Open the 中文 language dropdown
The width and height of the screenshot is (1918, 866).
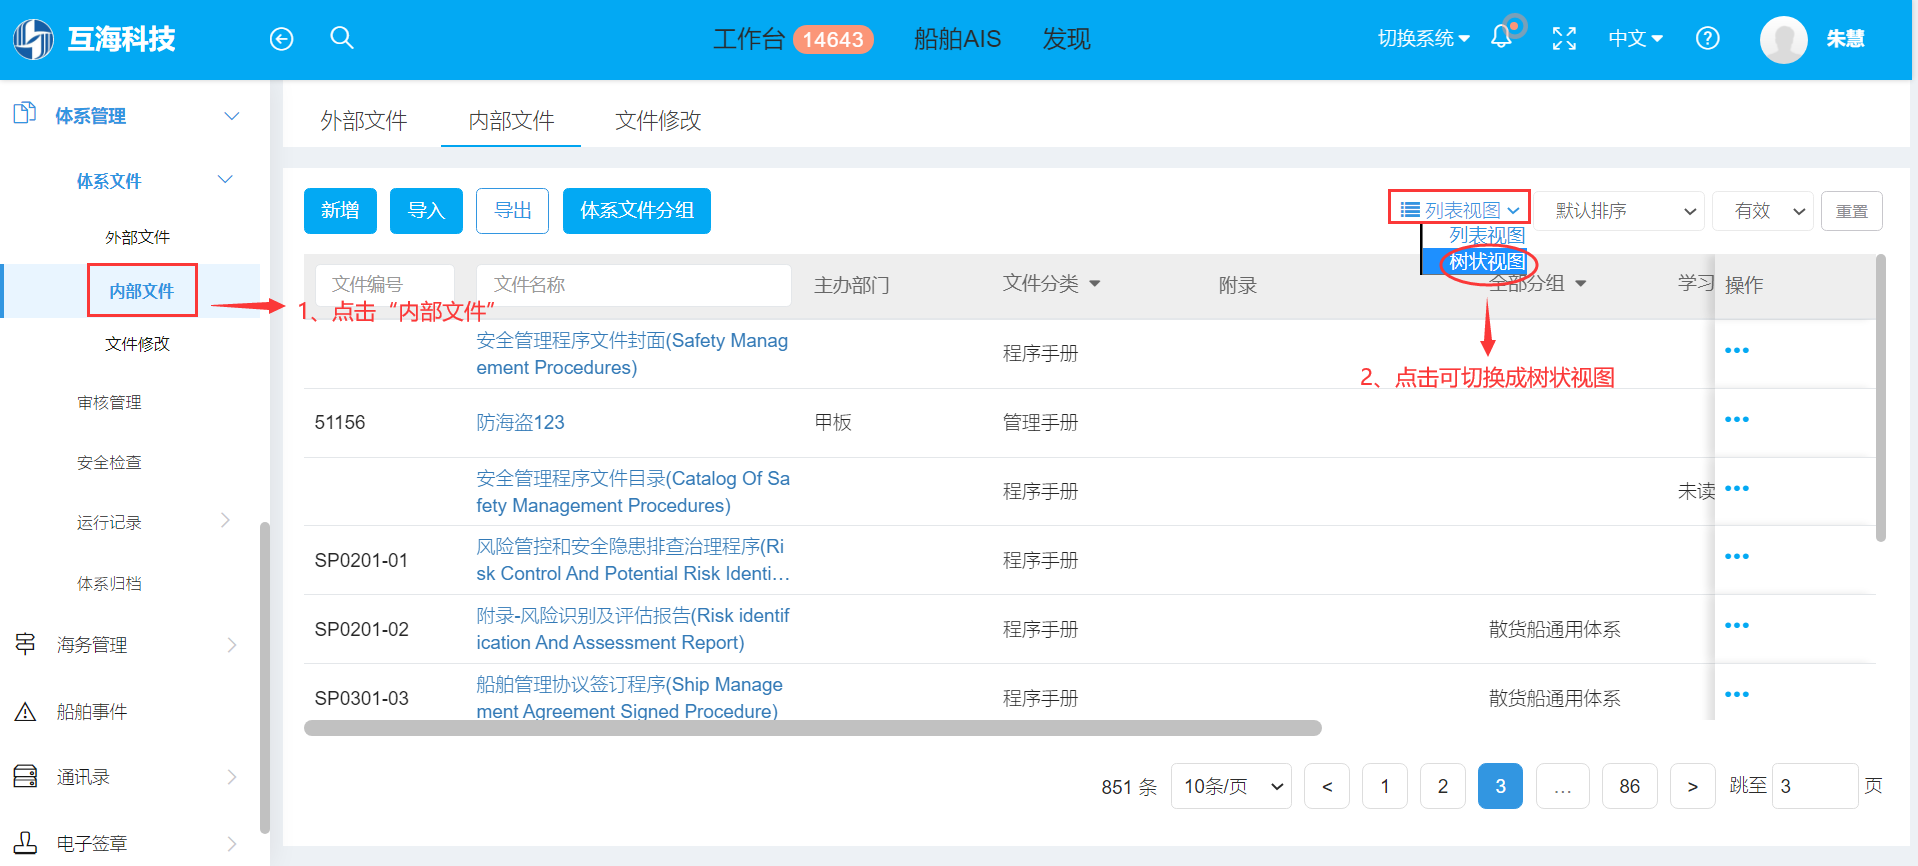tap(1635, 38)
